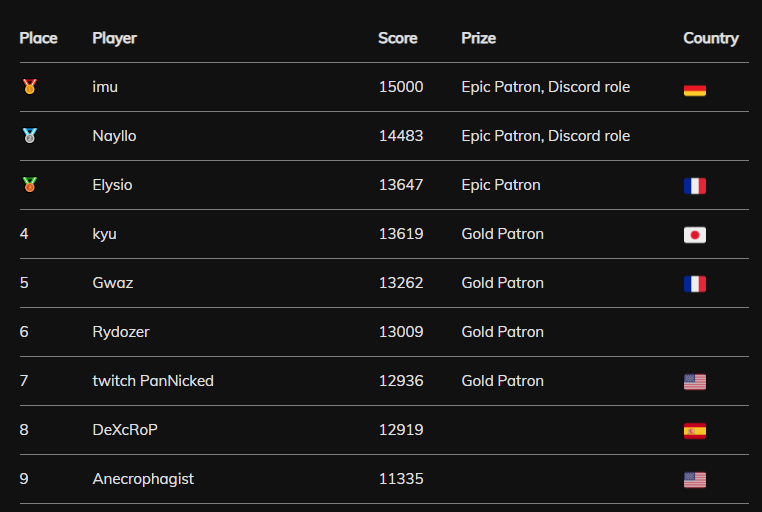This screenshot has height=512, width=762.
Task: Select player Nayllo in the table
Action: coord(114,136)
